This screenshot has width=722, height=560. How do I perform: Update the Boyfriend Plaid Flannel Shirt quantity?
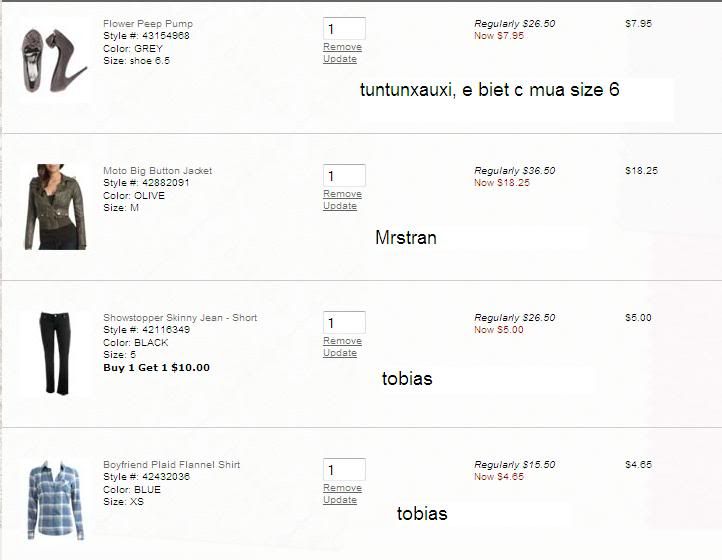[x=340, y=500]
